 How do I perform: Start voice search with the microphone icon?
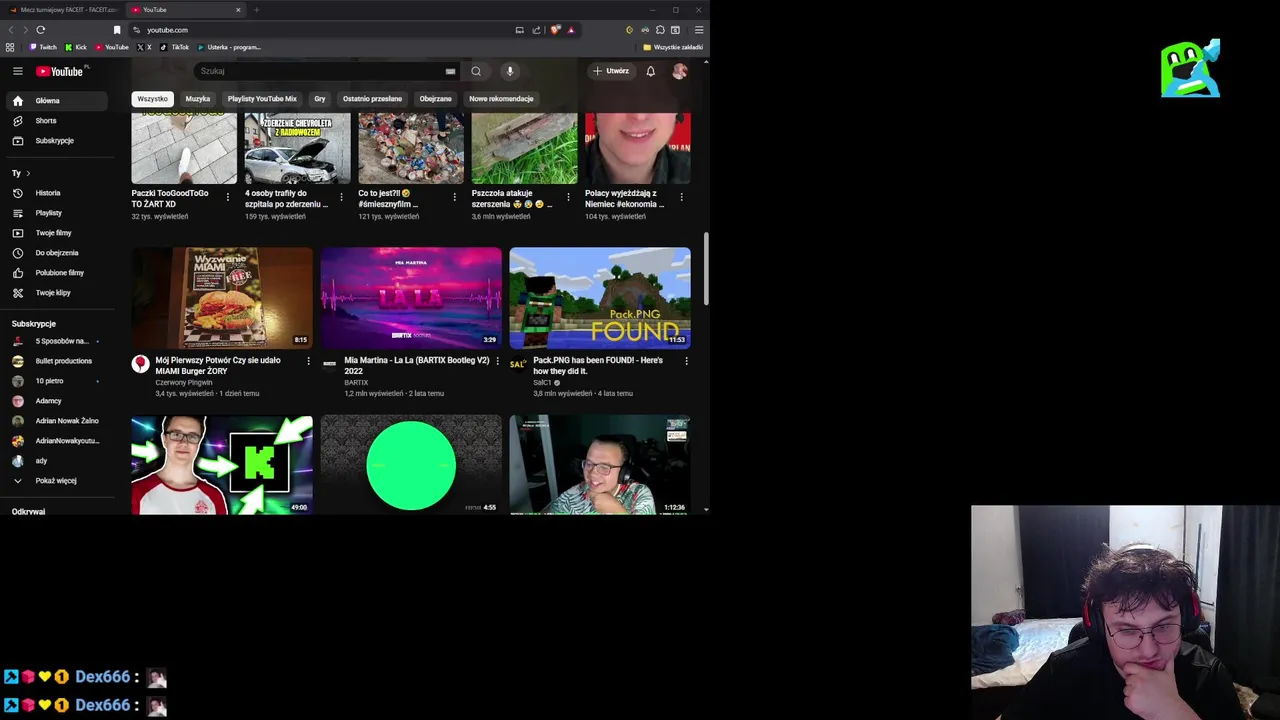click(x=510, y=71)
